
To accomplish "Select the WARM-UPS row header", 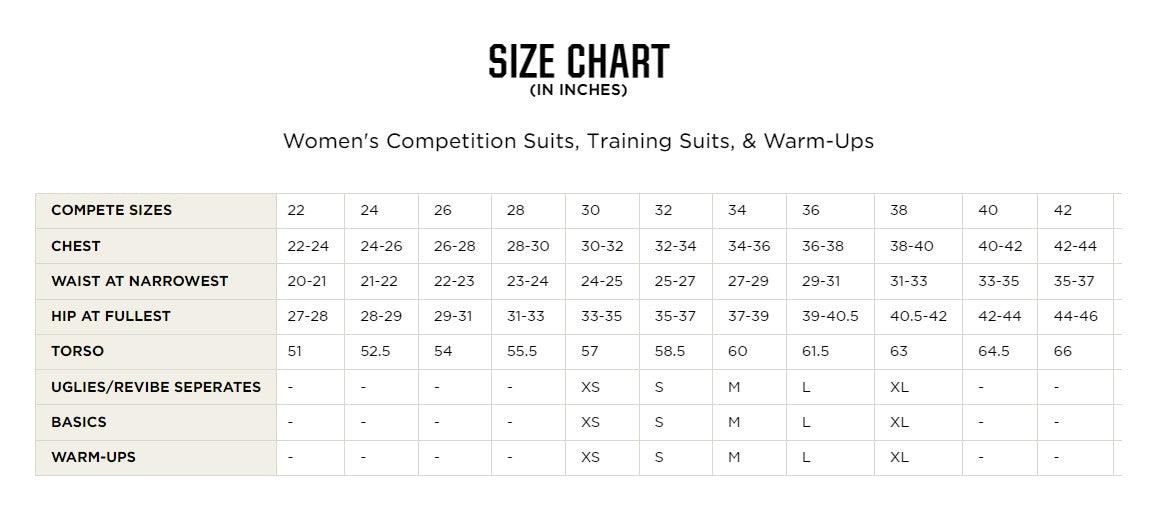I will pos(93,457).
